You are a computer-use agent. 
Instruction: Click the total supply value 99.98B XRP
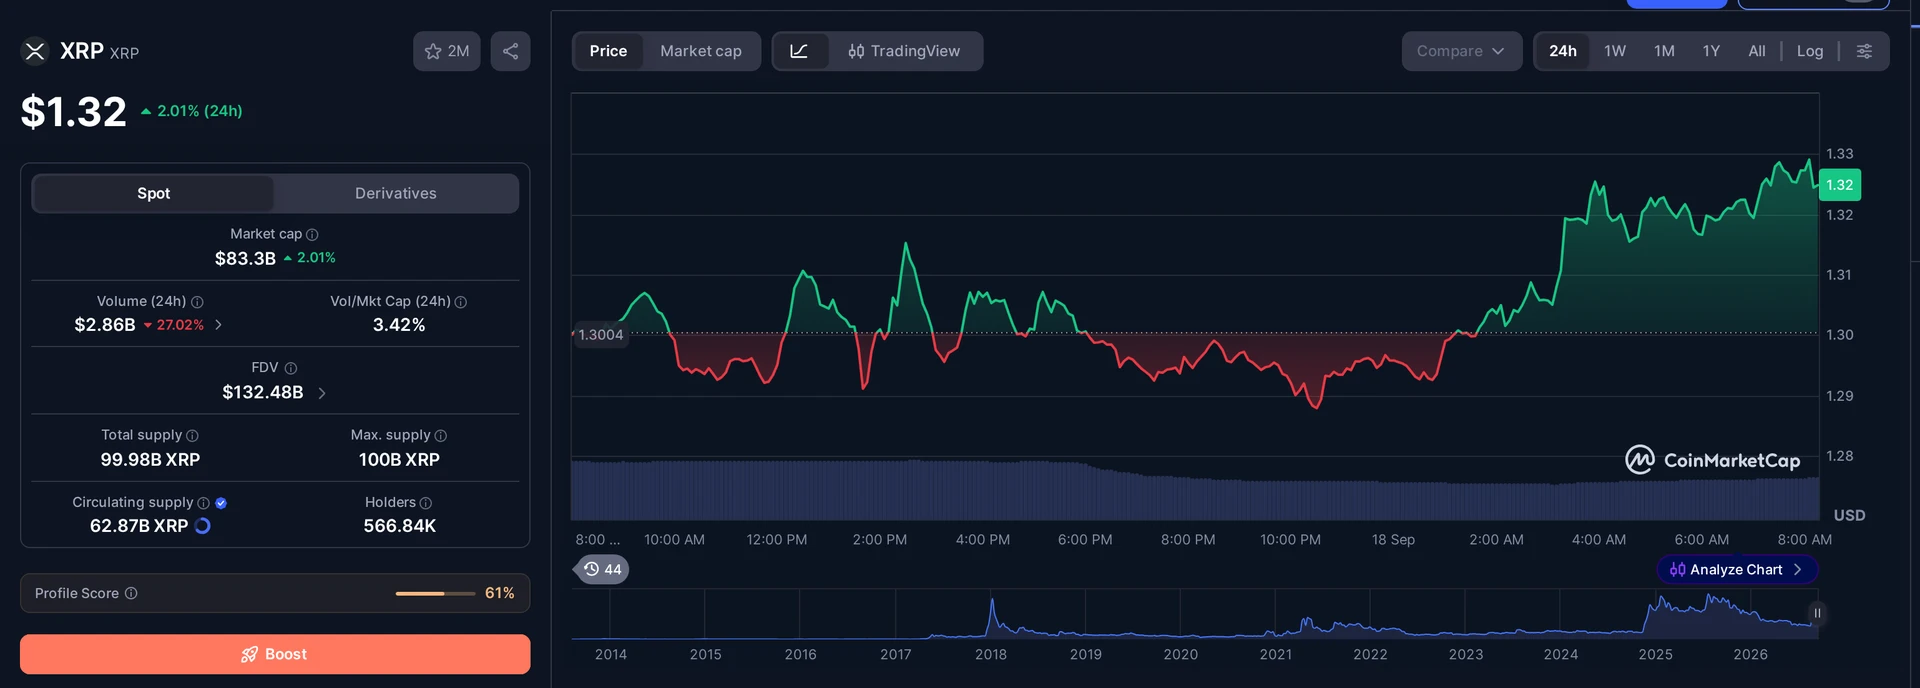coord(150,460)
